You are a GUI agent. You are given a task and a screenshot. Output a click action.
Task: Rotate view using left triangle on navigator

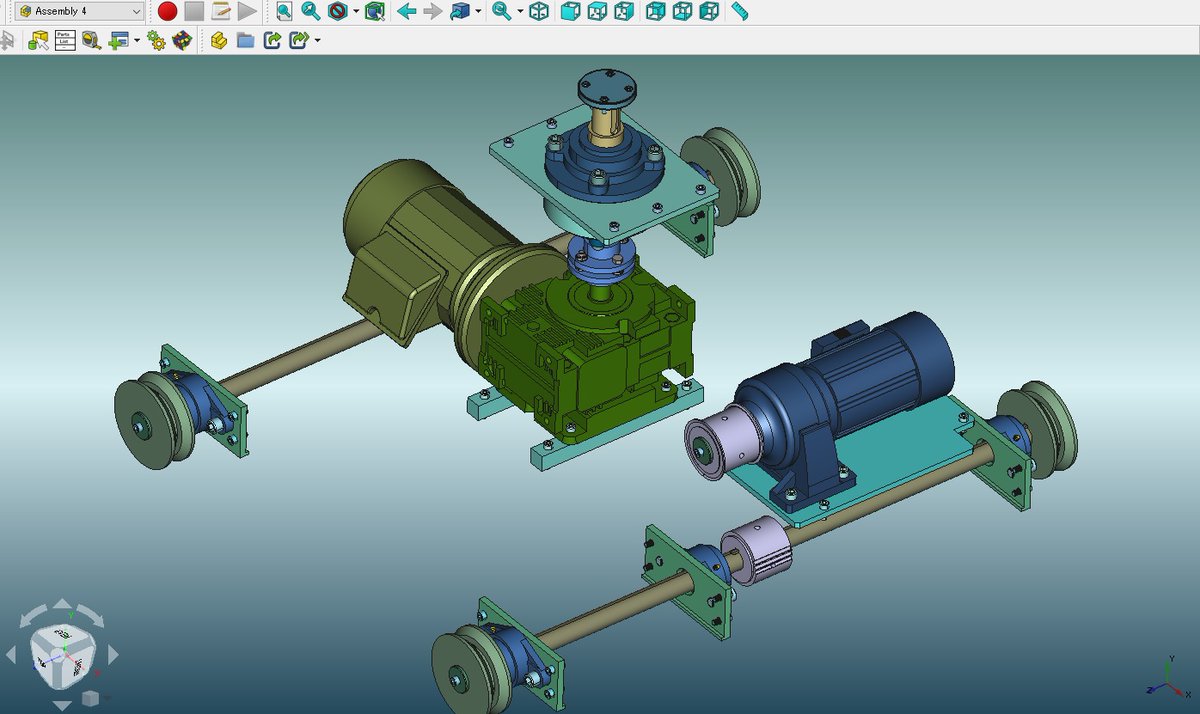click(x=11, y=655)
